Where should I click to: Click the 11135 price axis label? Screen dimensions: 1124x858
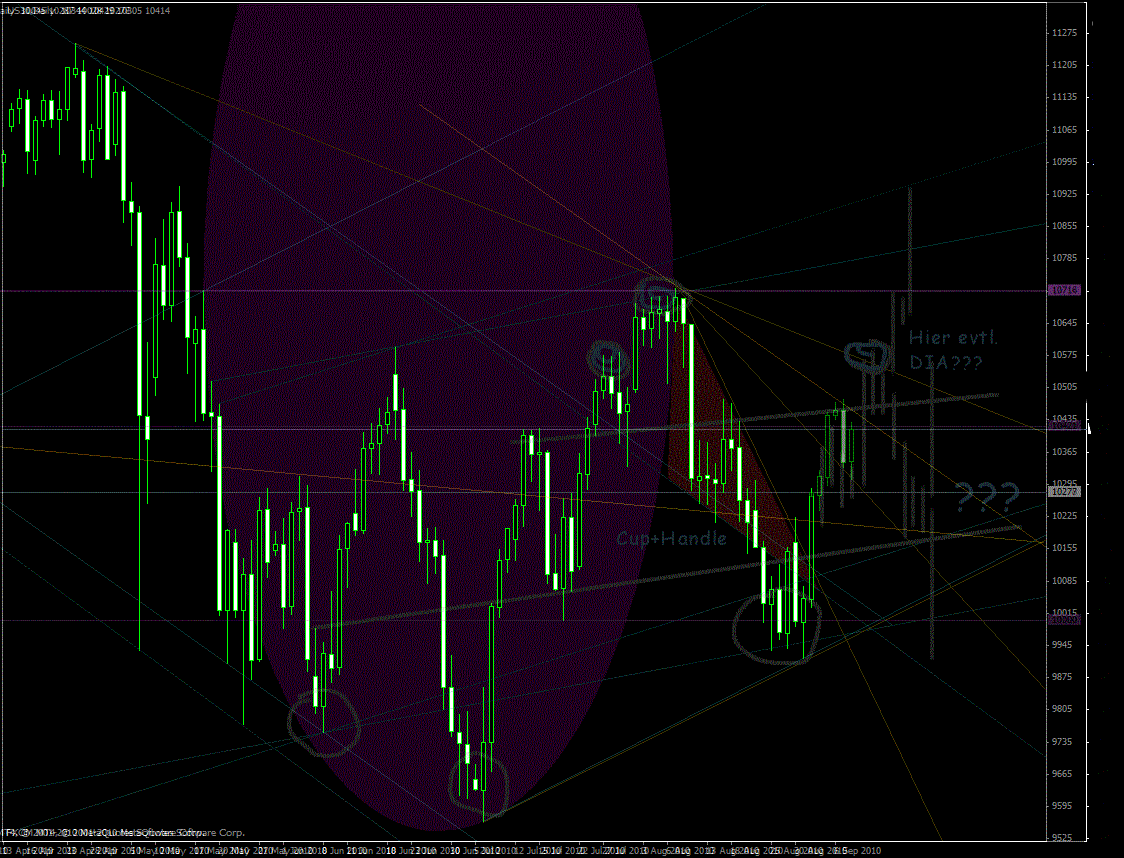point(1065,97)
